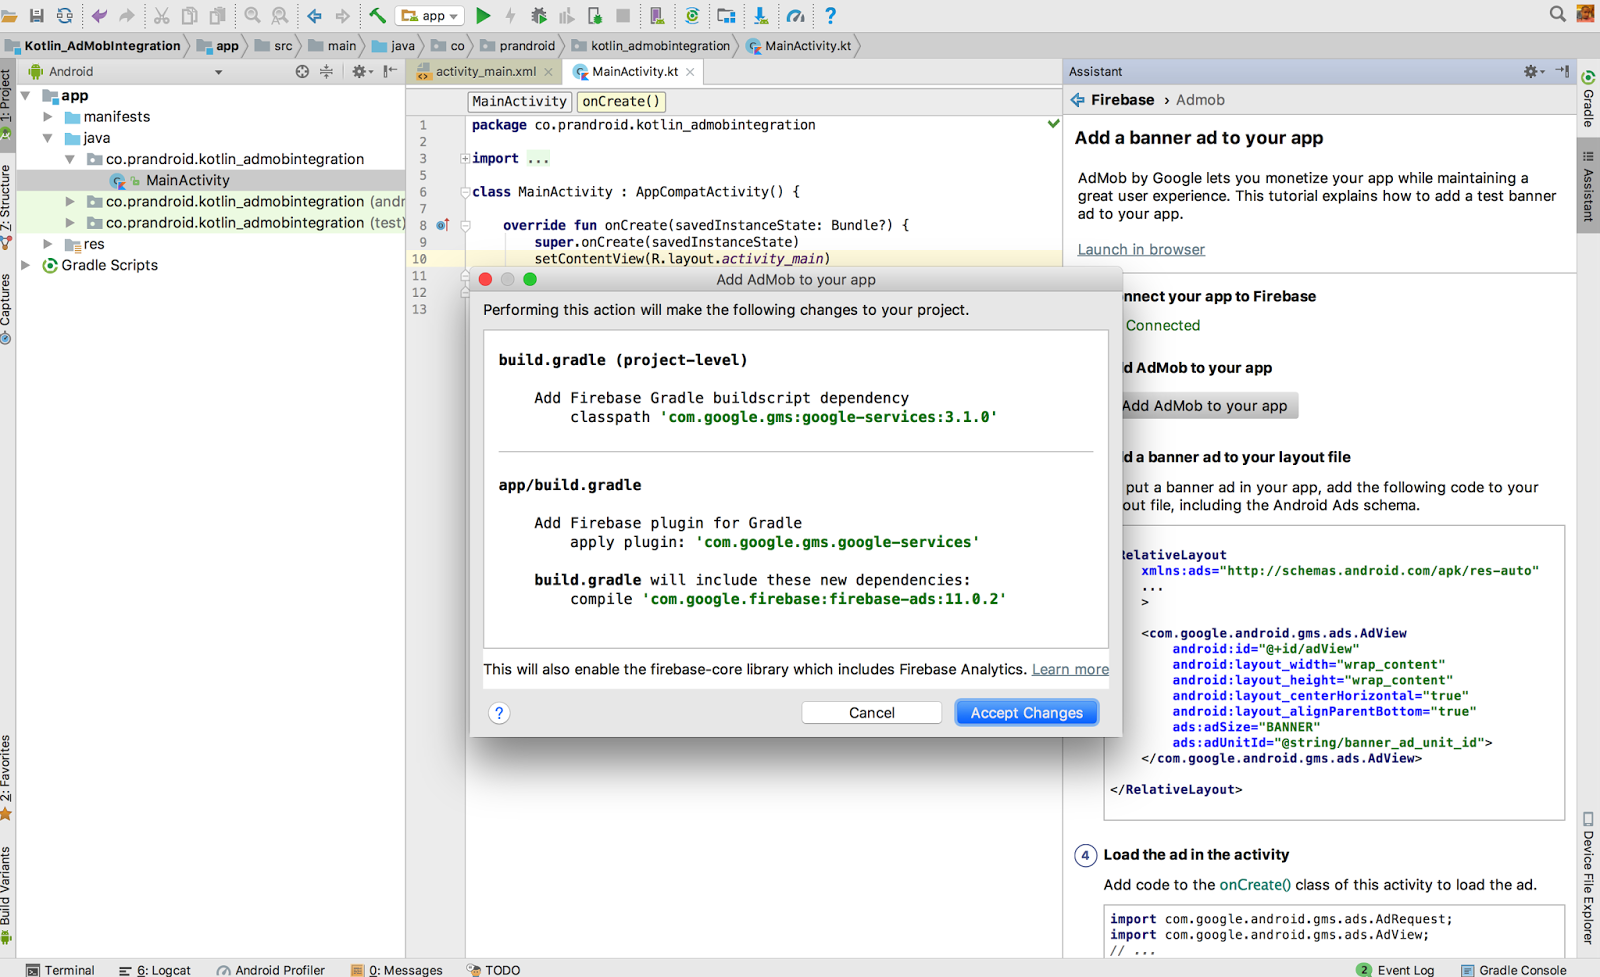Open Android Profiler tool window
This screenshot has width=1600, height=977.
[x=270, y=970]
